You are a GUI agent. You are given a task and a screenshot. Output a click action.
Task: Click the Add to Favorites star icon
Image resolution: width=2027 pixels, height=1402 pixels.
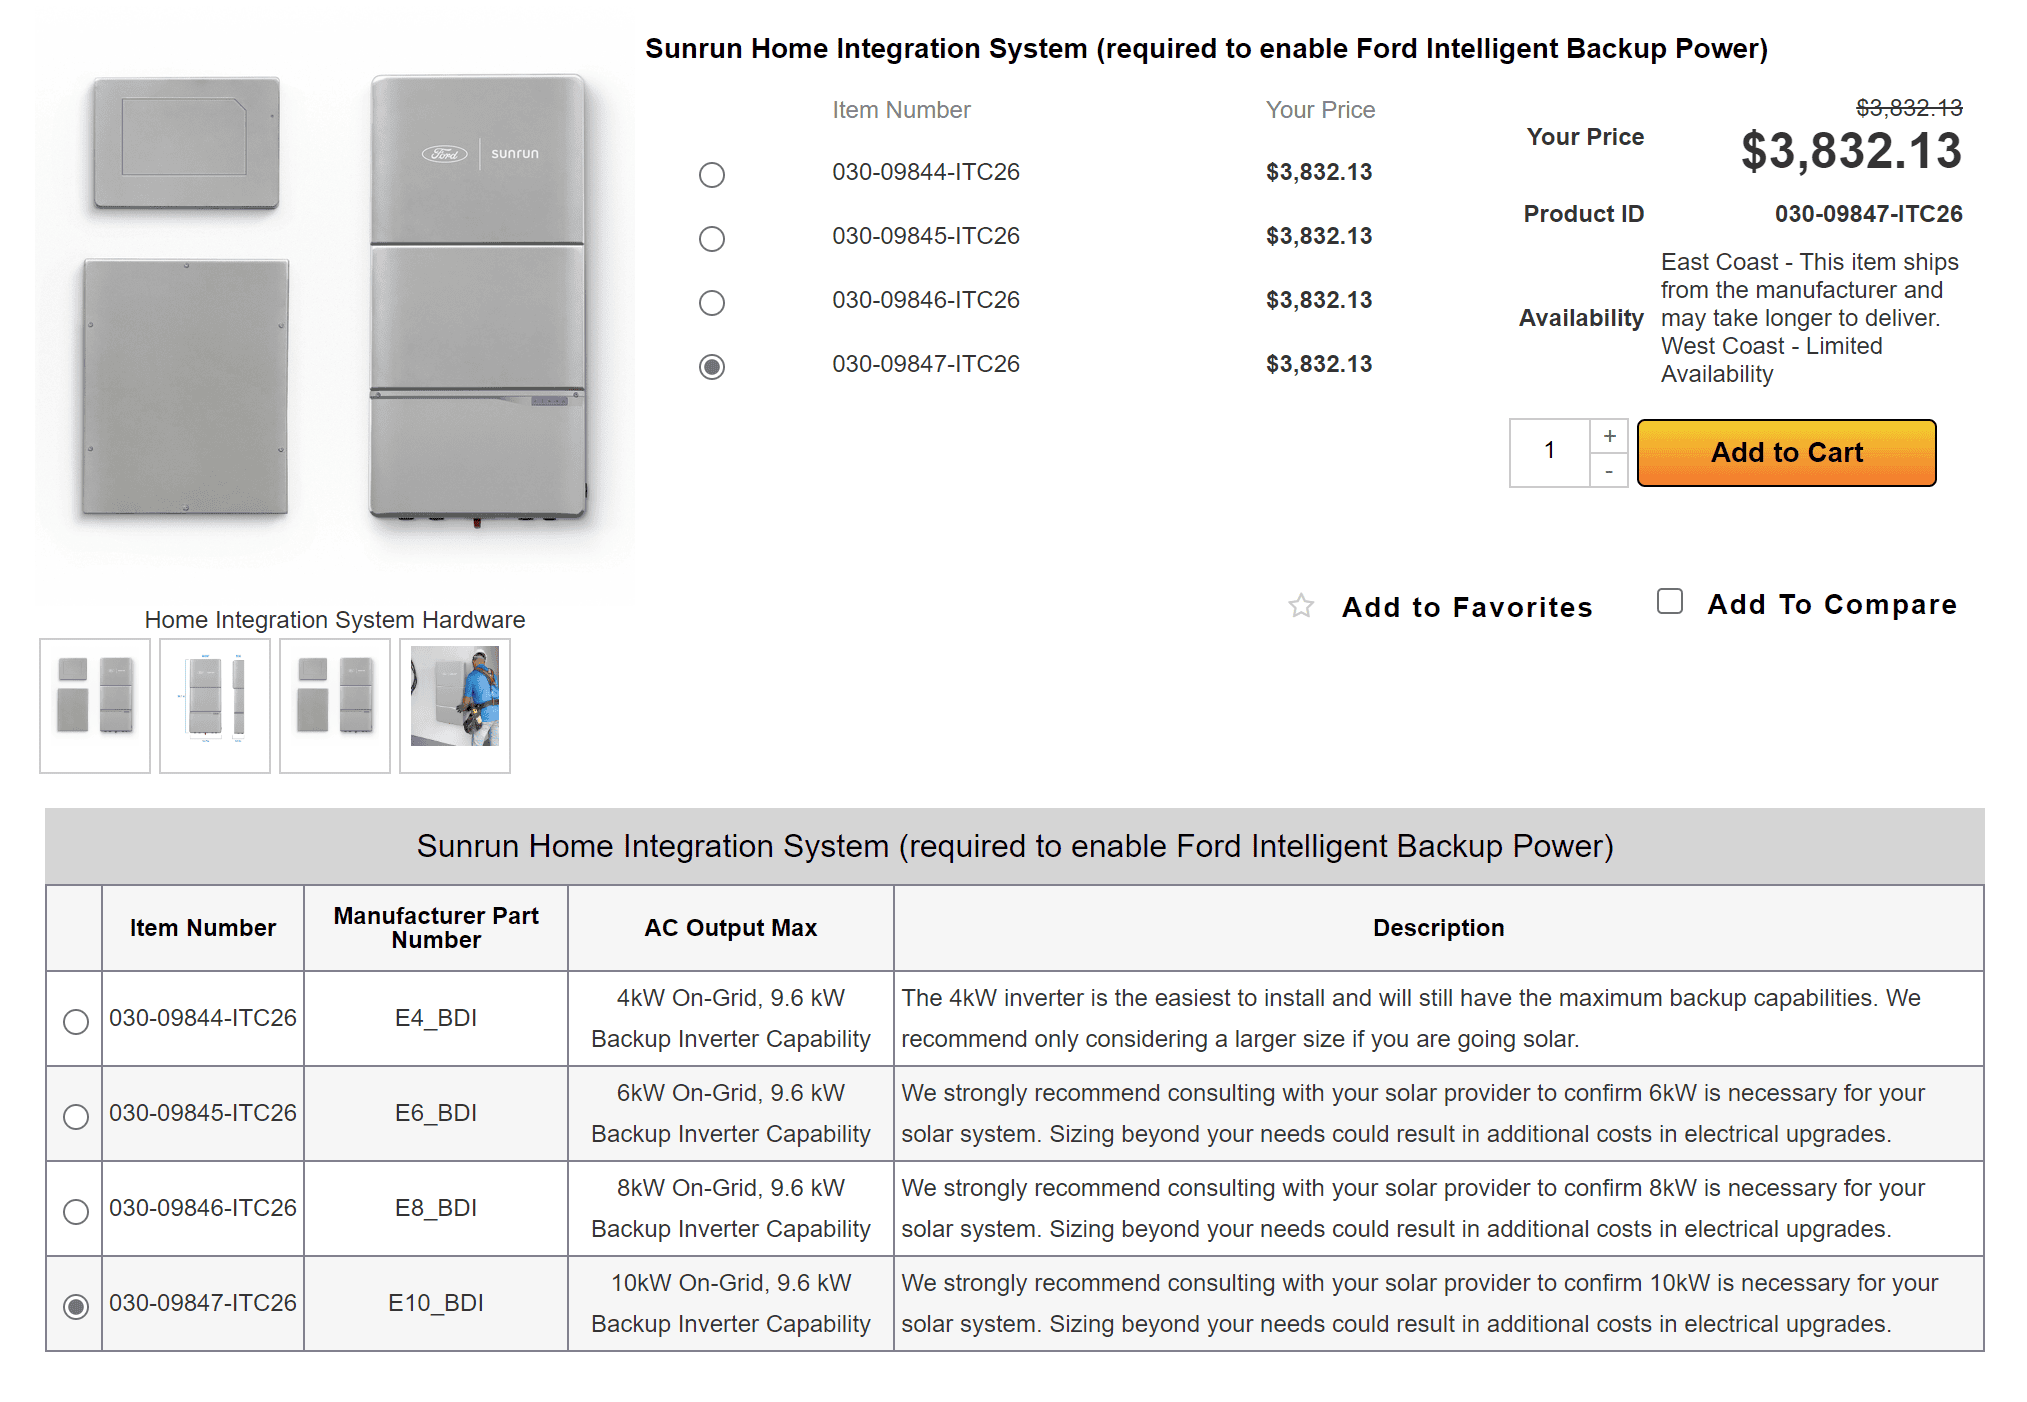1300,606
